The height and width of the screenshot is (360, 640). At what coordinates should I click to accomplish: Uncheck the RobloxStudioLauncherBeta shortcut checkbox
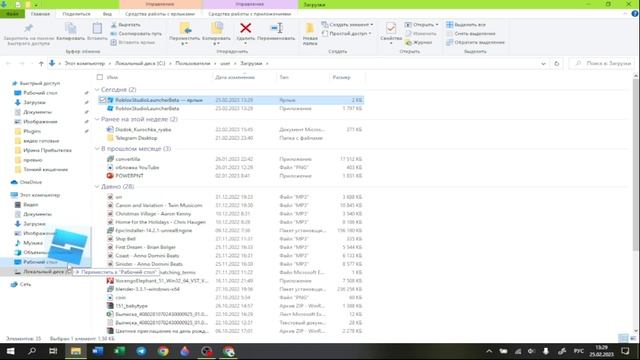(102, 100)
